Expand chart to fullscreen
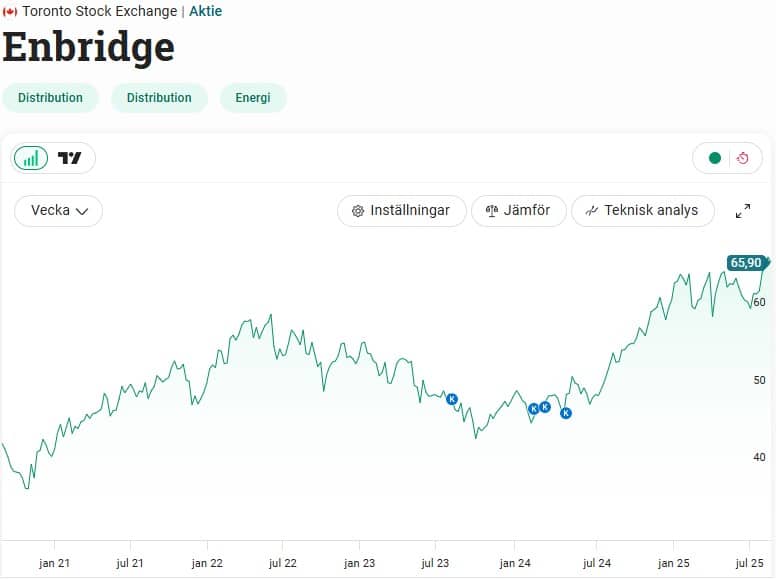Viewport: 776px width, 579px height. (x=743, y=211)
